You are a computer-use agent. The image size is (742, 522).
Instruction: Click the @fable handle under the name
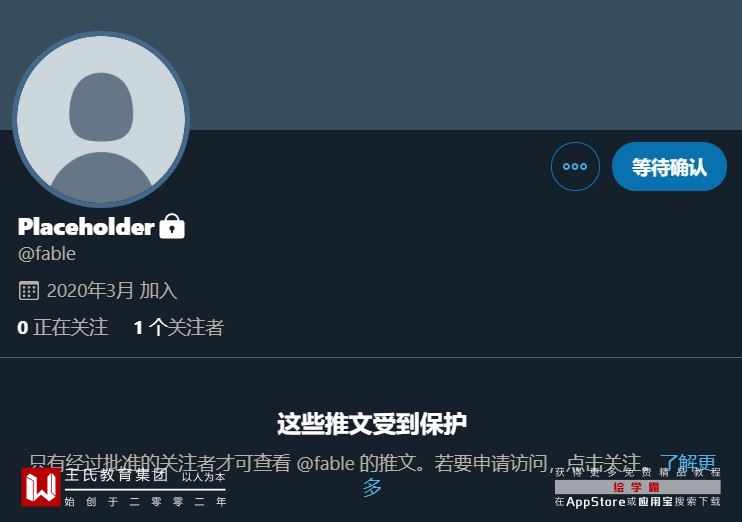coord(47,254)
